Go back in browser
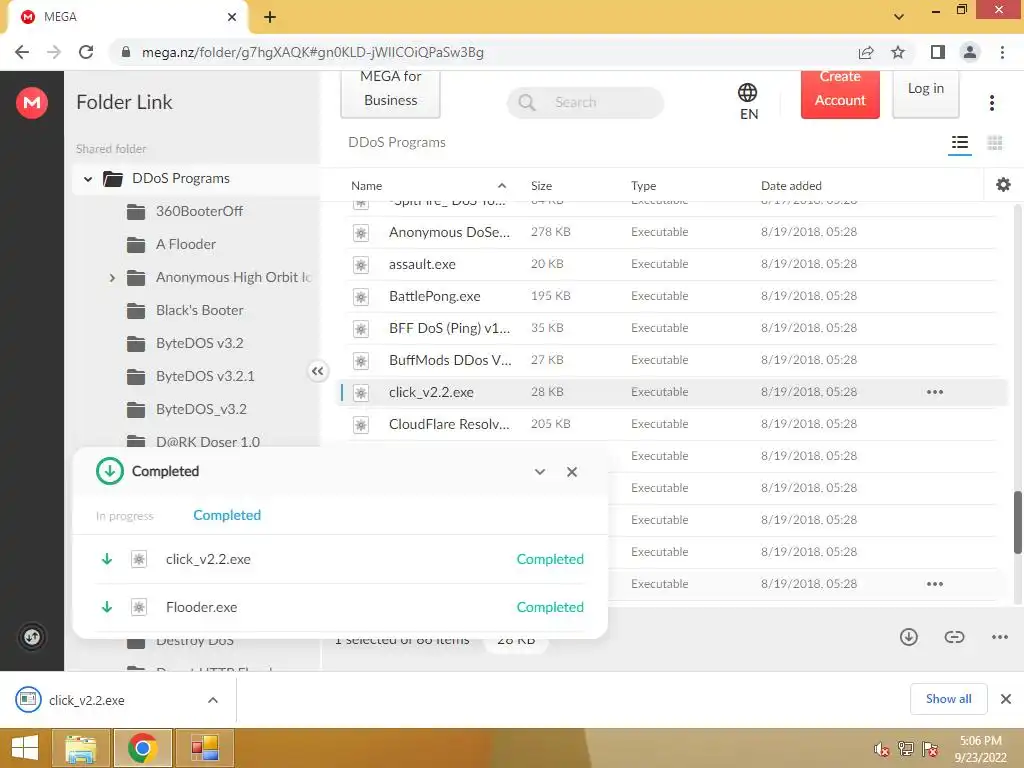Screen dimensions: 1024x768 22,52
